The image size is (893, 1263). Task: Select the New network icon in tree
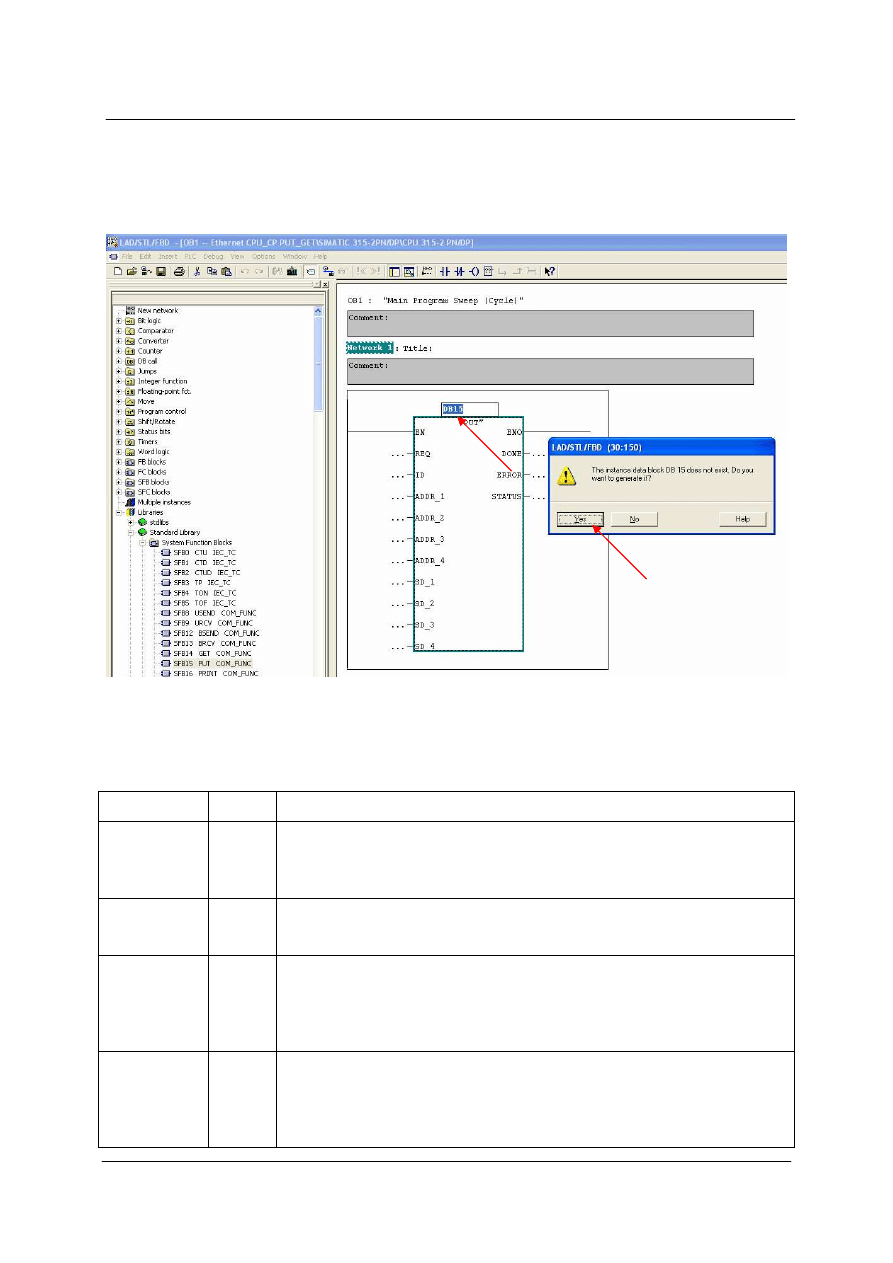(130, 311)
